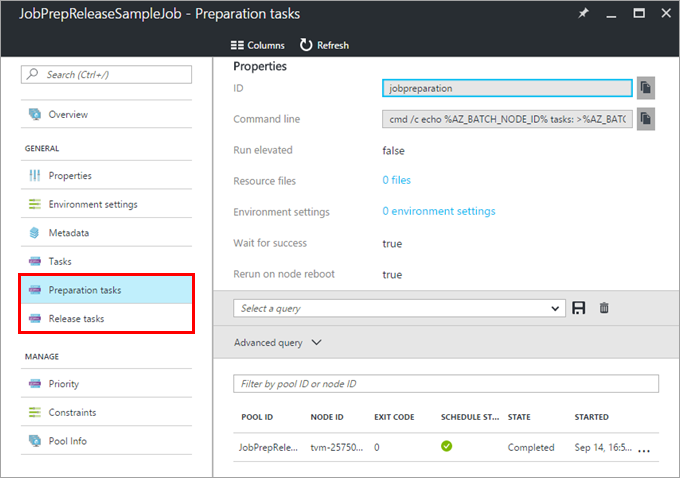Click the pool ID filter field
Screen dimensions: 680x478
[445, 384]
